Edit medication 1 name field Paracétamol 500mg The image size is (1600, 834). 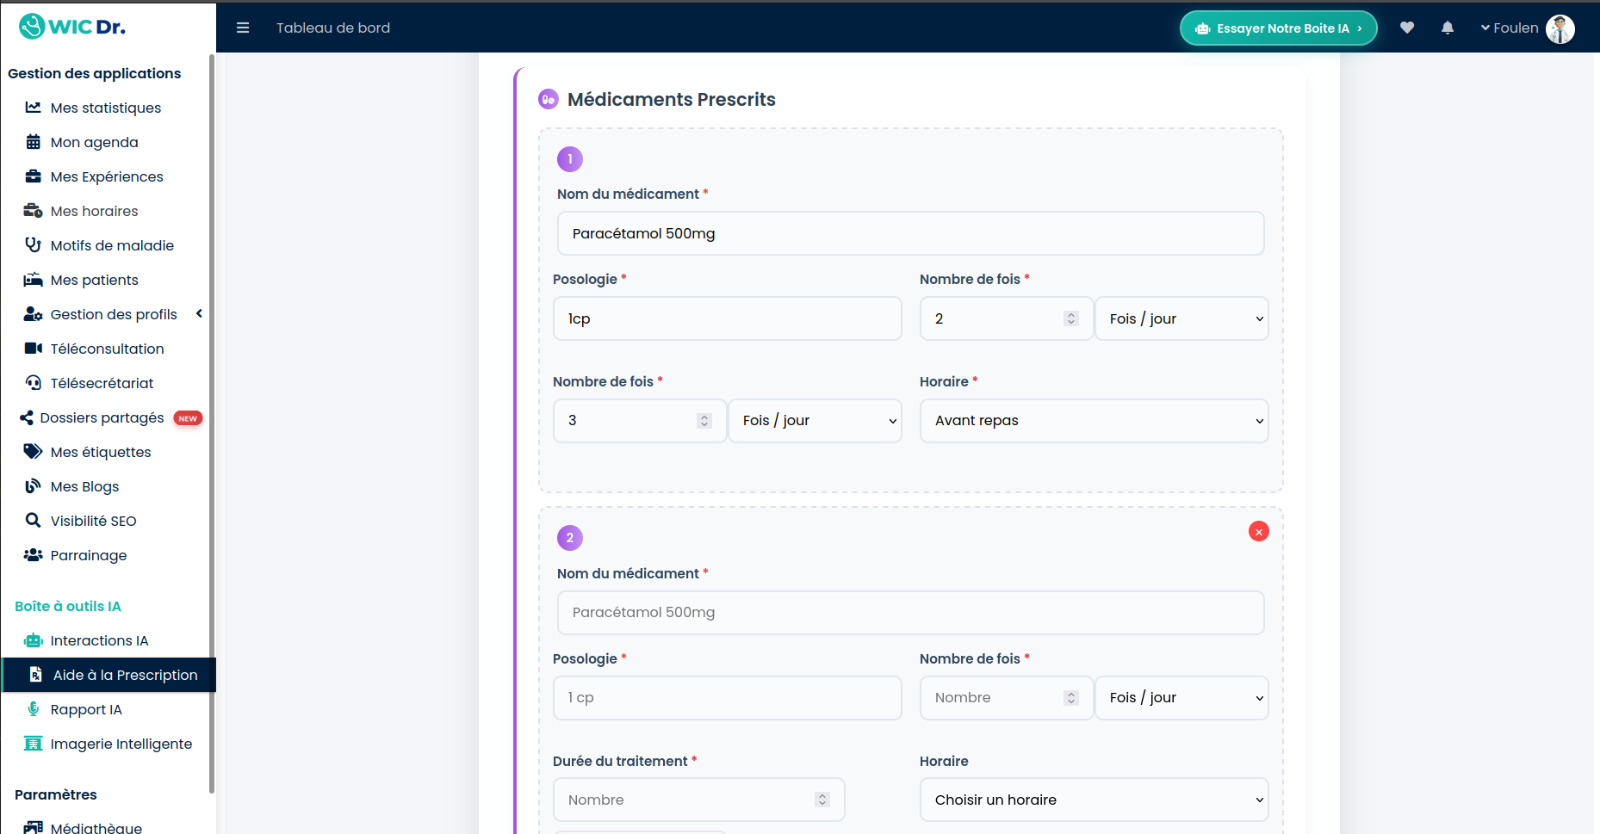tap(910, 233)
